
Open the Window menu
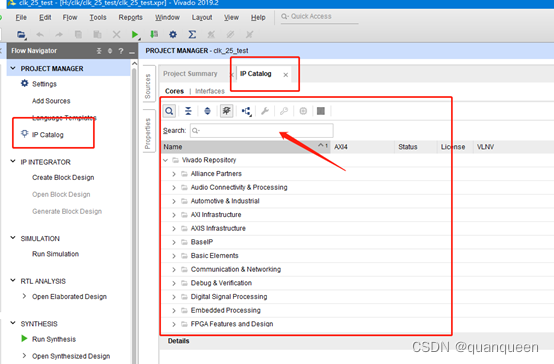click(167, 17)
